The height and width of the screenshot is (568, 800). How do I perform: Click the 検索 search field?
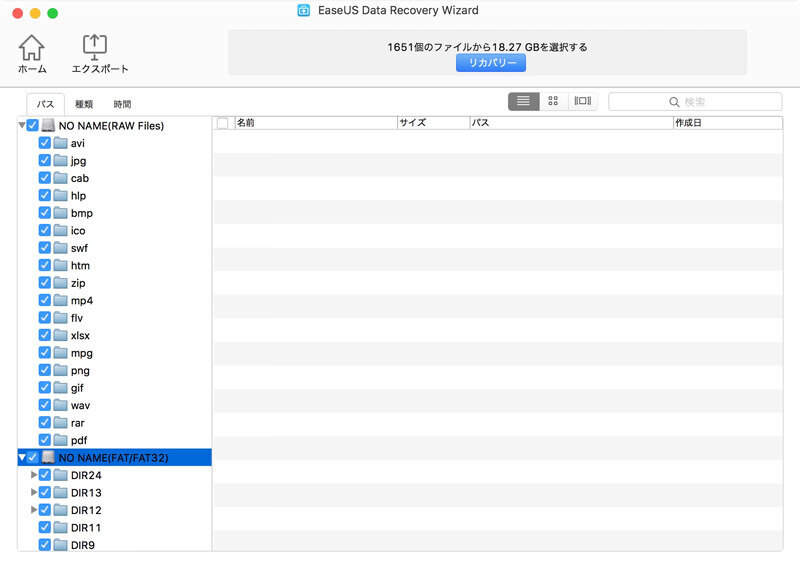tap(695, 102)
